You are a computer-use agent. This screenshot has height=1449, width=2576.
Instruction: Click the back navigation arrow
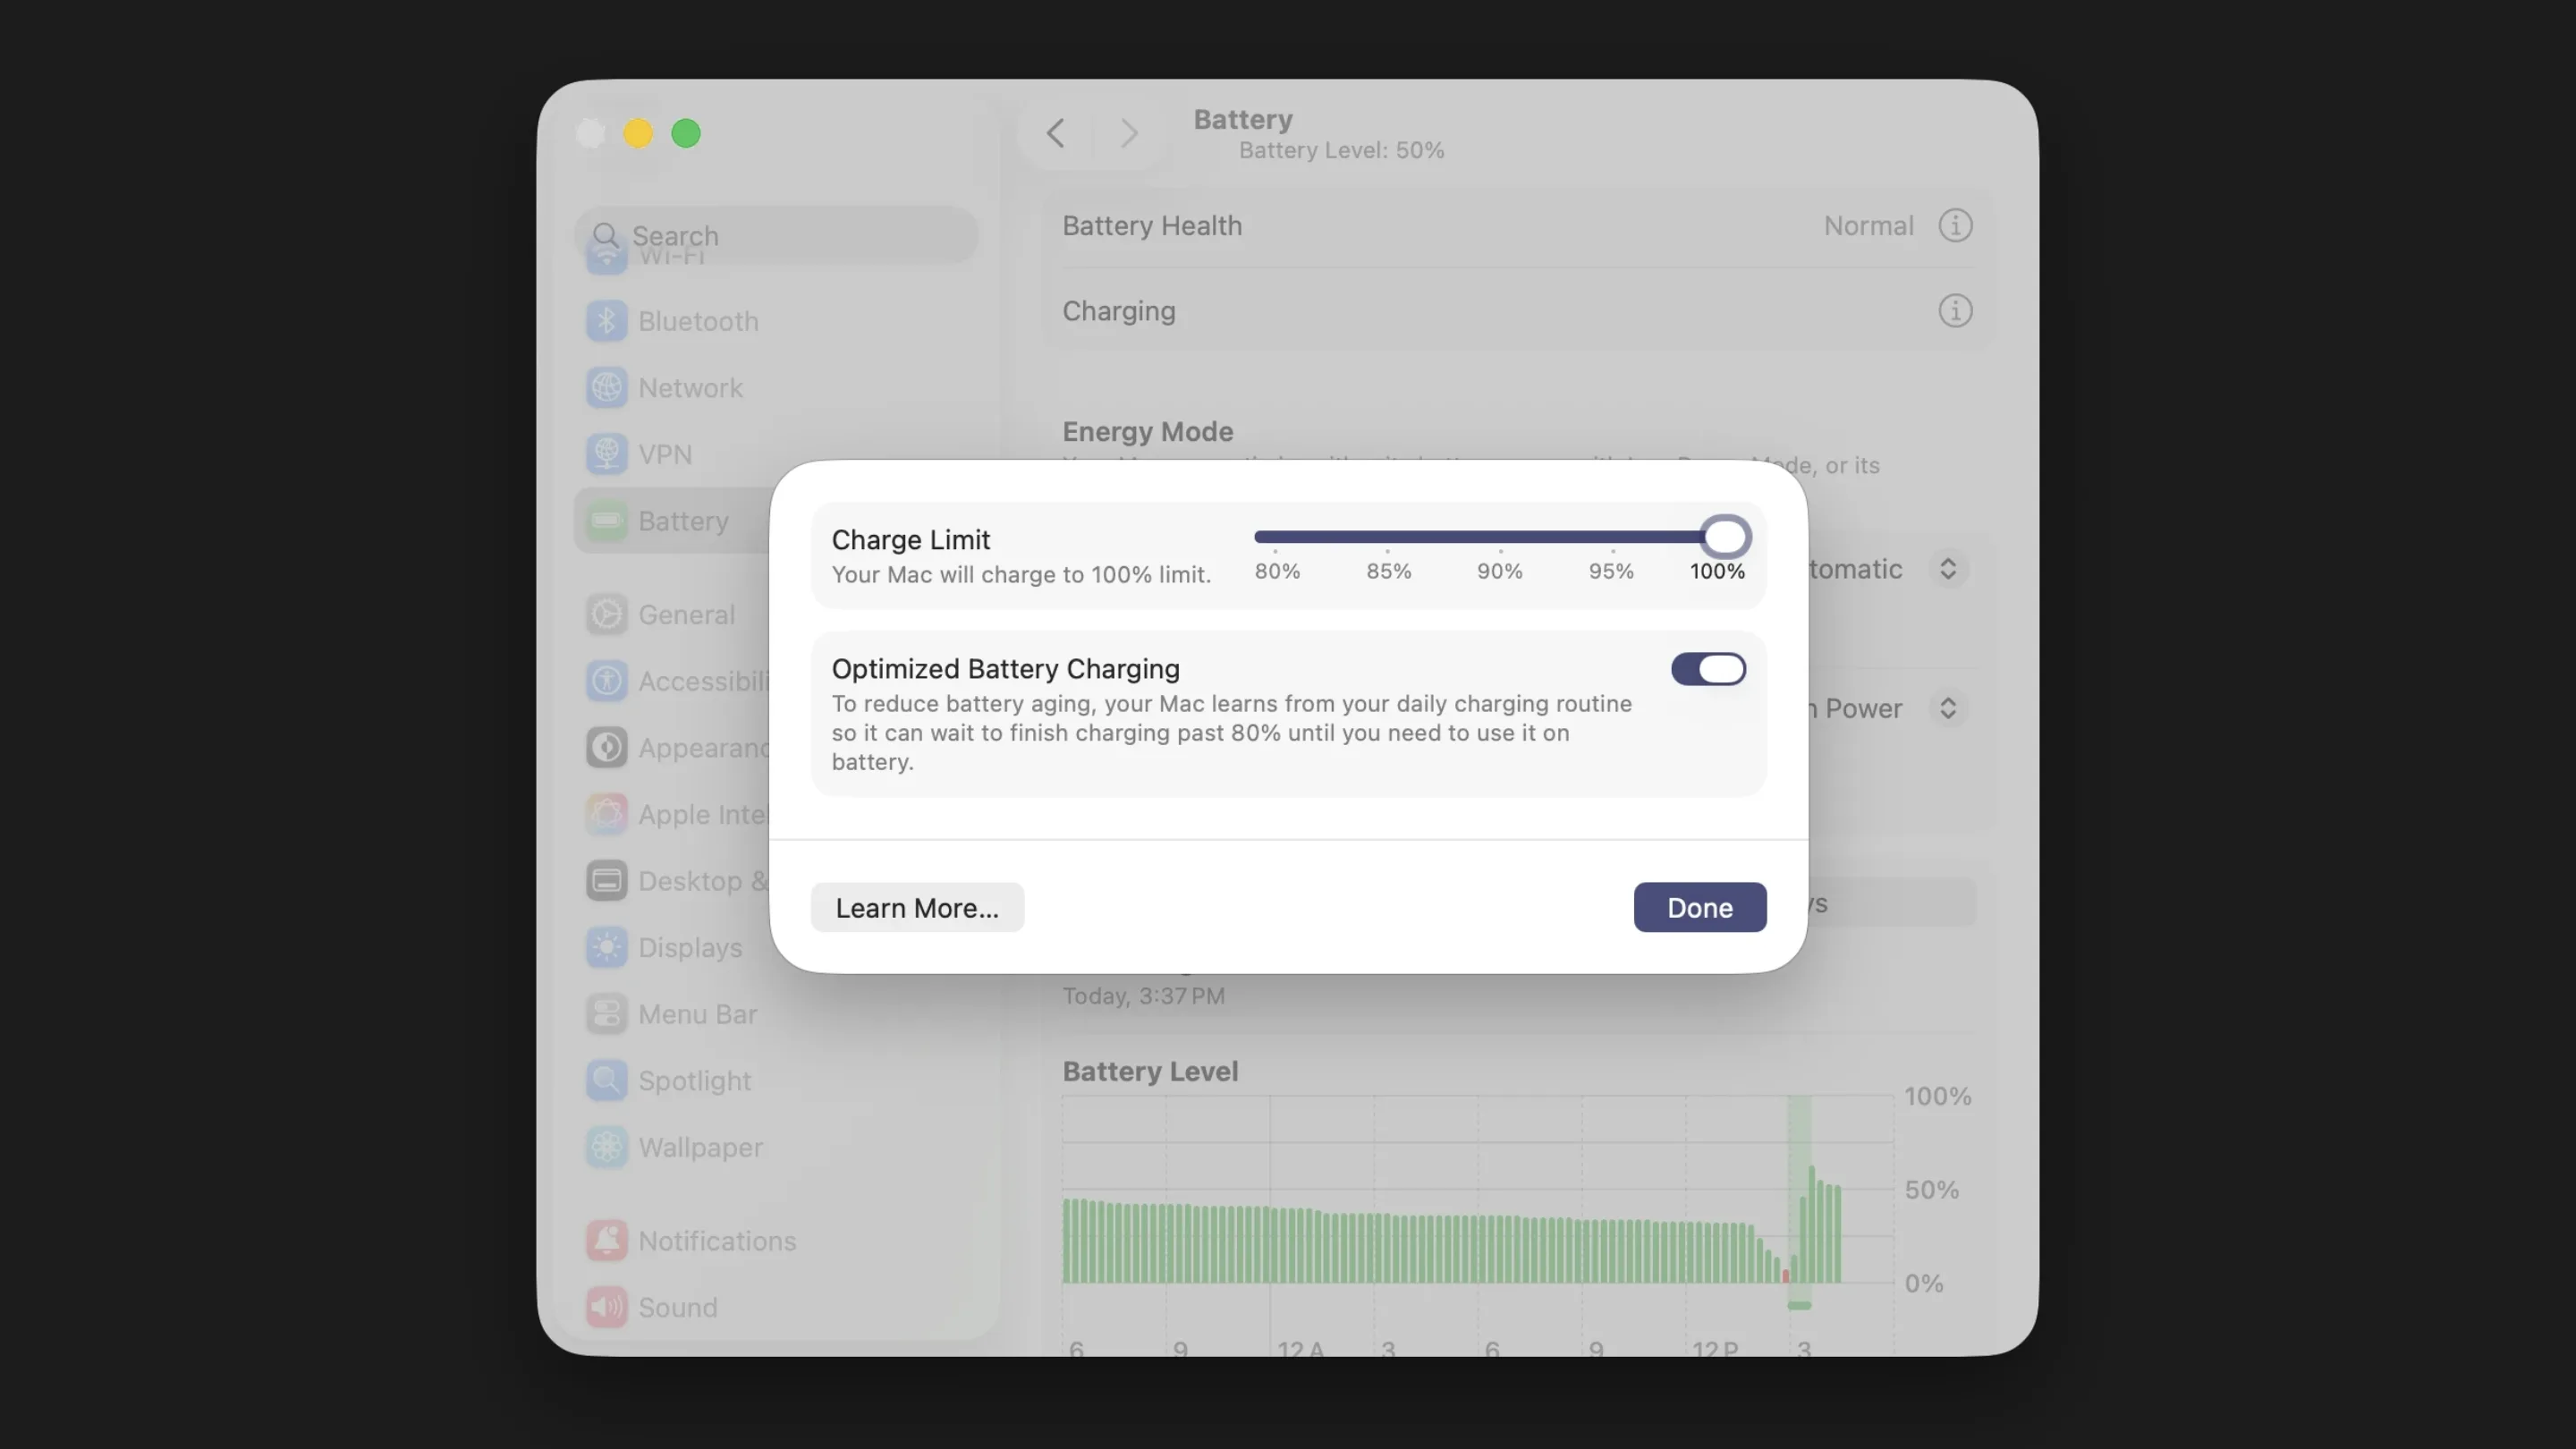1055,133
